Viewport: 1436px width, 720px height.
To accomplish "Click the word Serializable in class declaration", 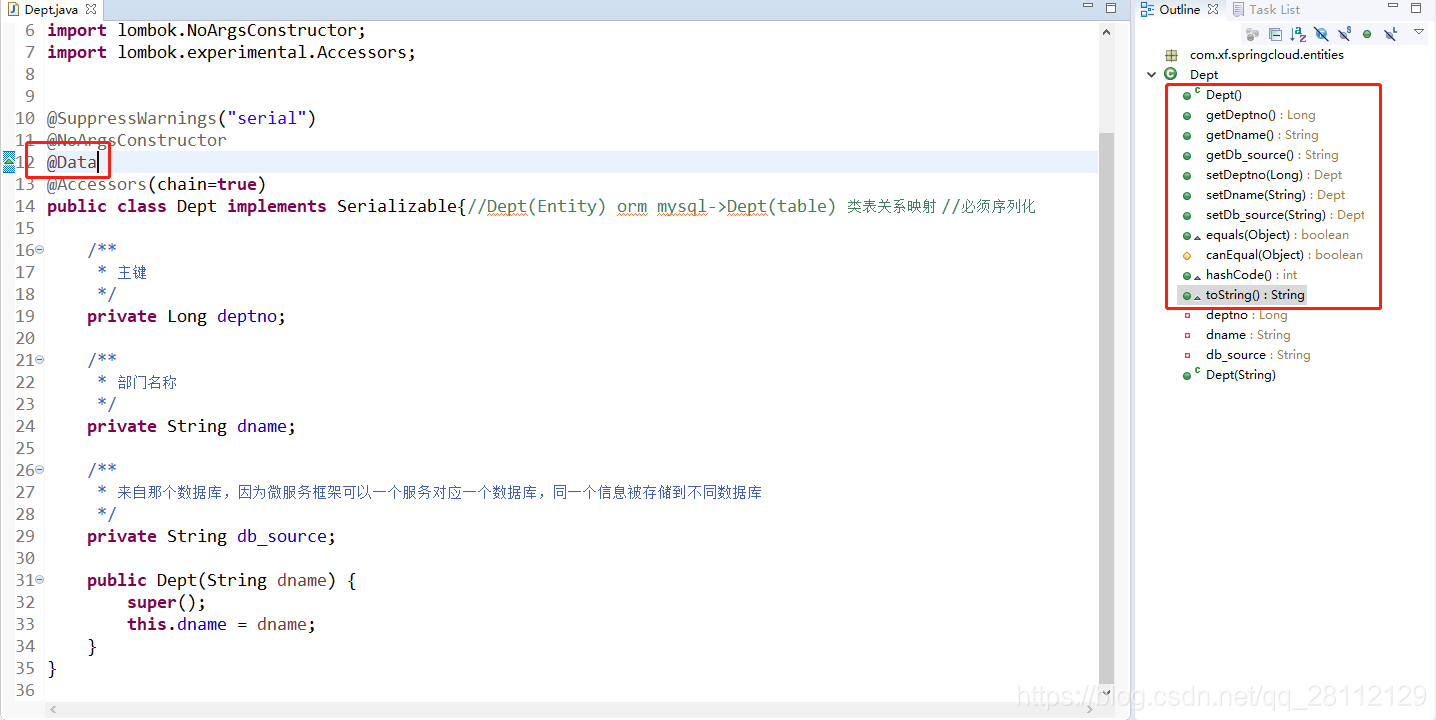I will [396, 206].
